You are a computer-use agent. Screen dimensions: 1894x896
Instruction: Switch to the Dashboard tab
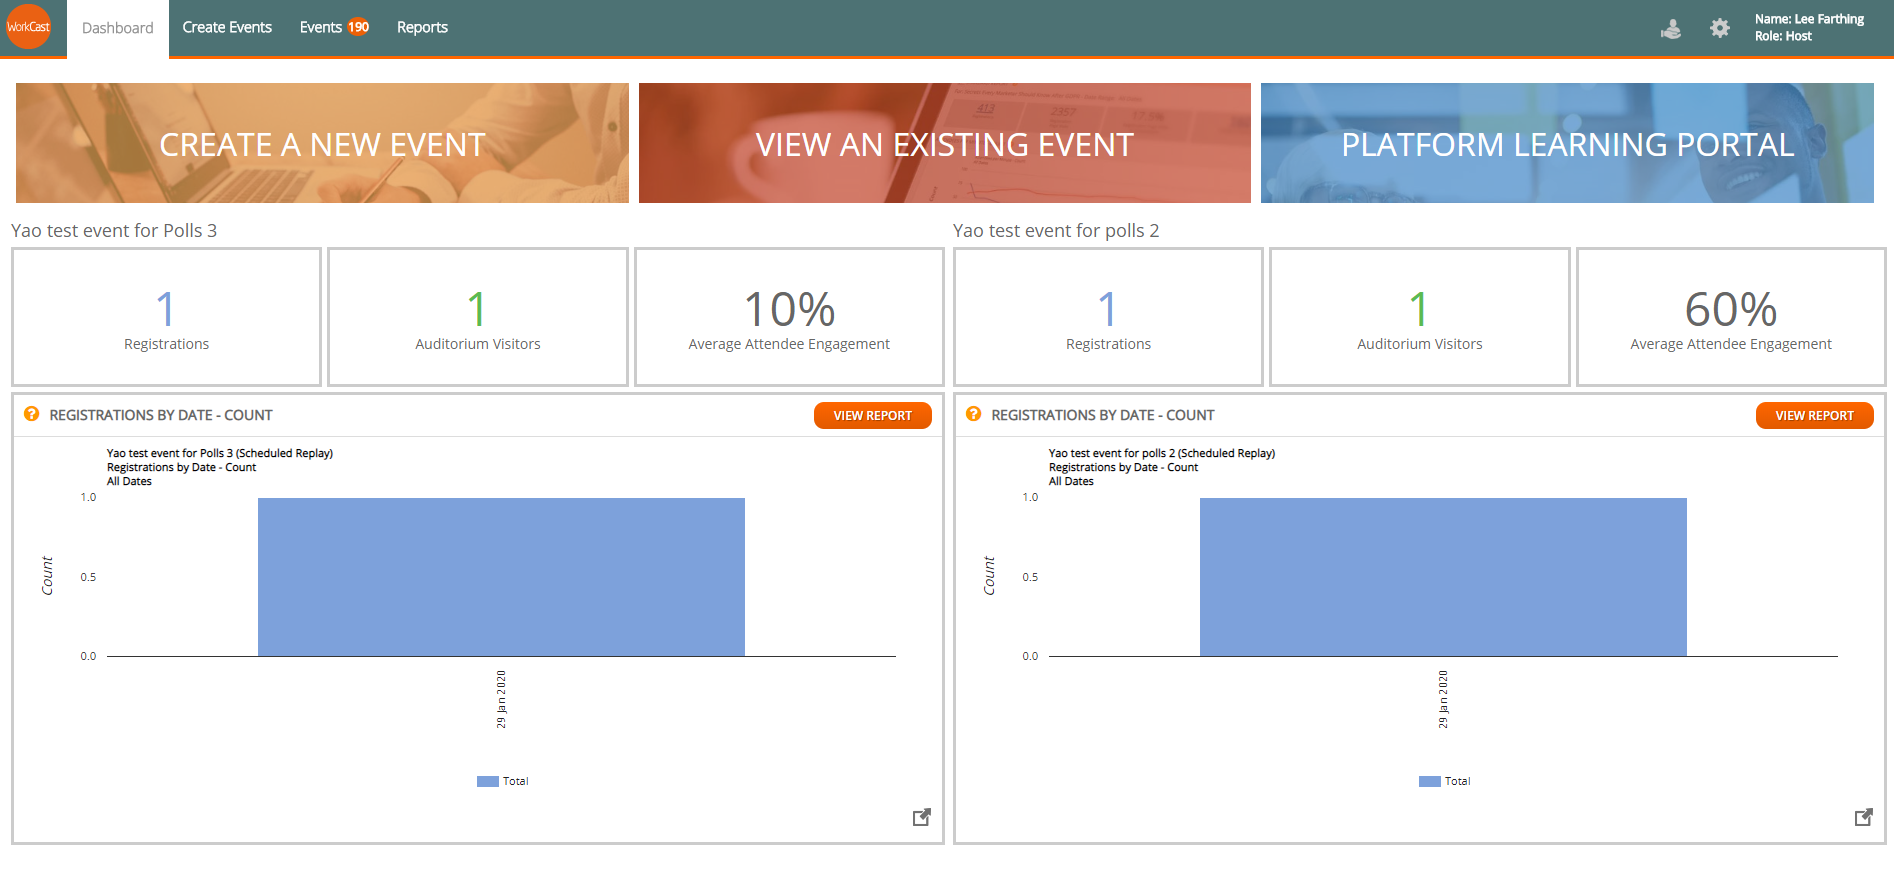click(118, 28)
